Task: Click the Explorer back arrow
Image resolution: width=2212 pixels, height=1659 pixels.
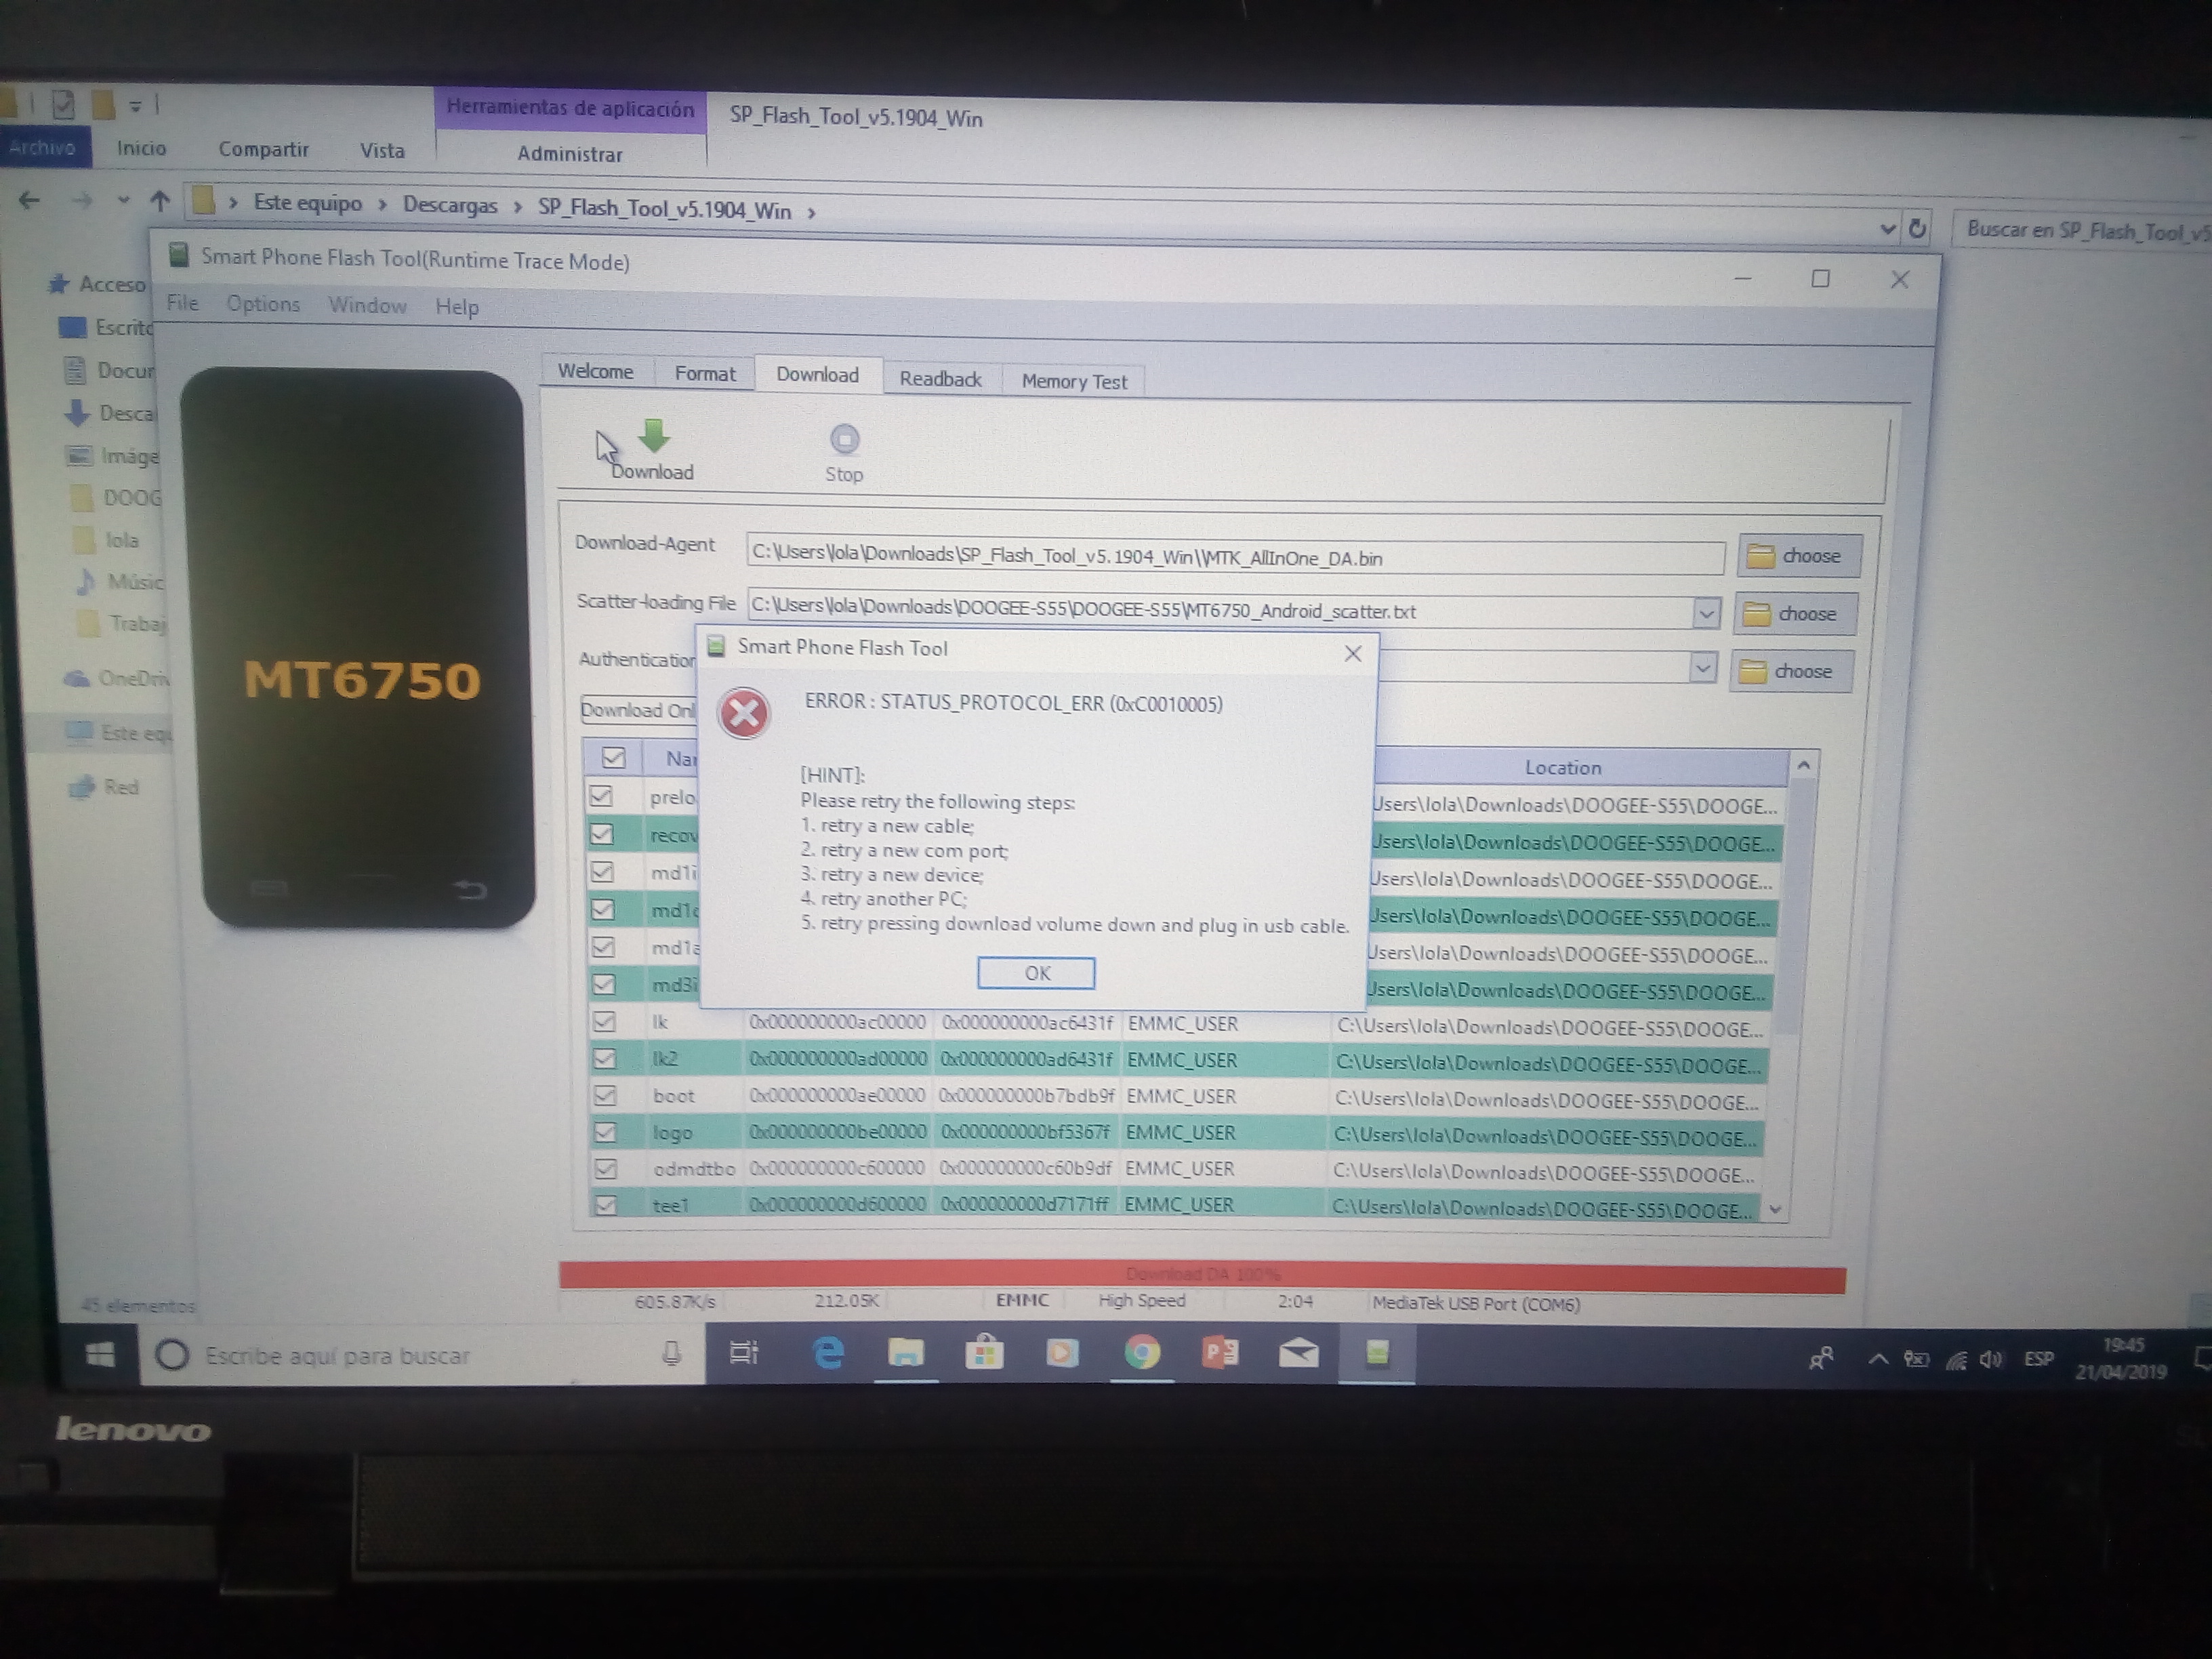Action: pyautogui.click(x=29, y=201)
